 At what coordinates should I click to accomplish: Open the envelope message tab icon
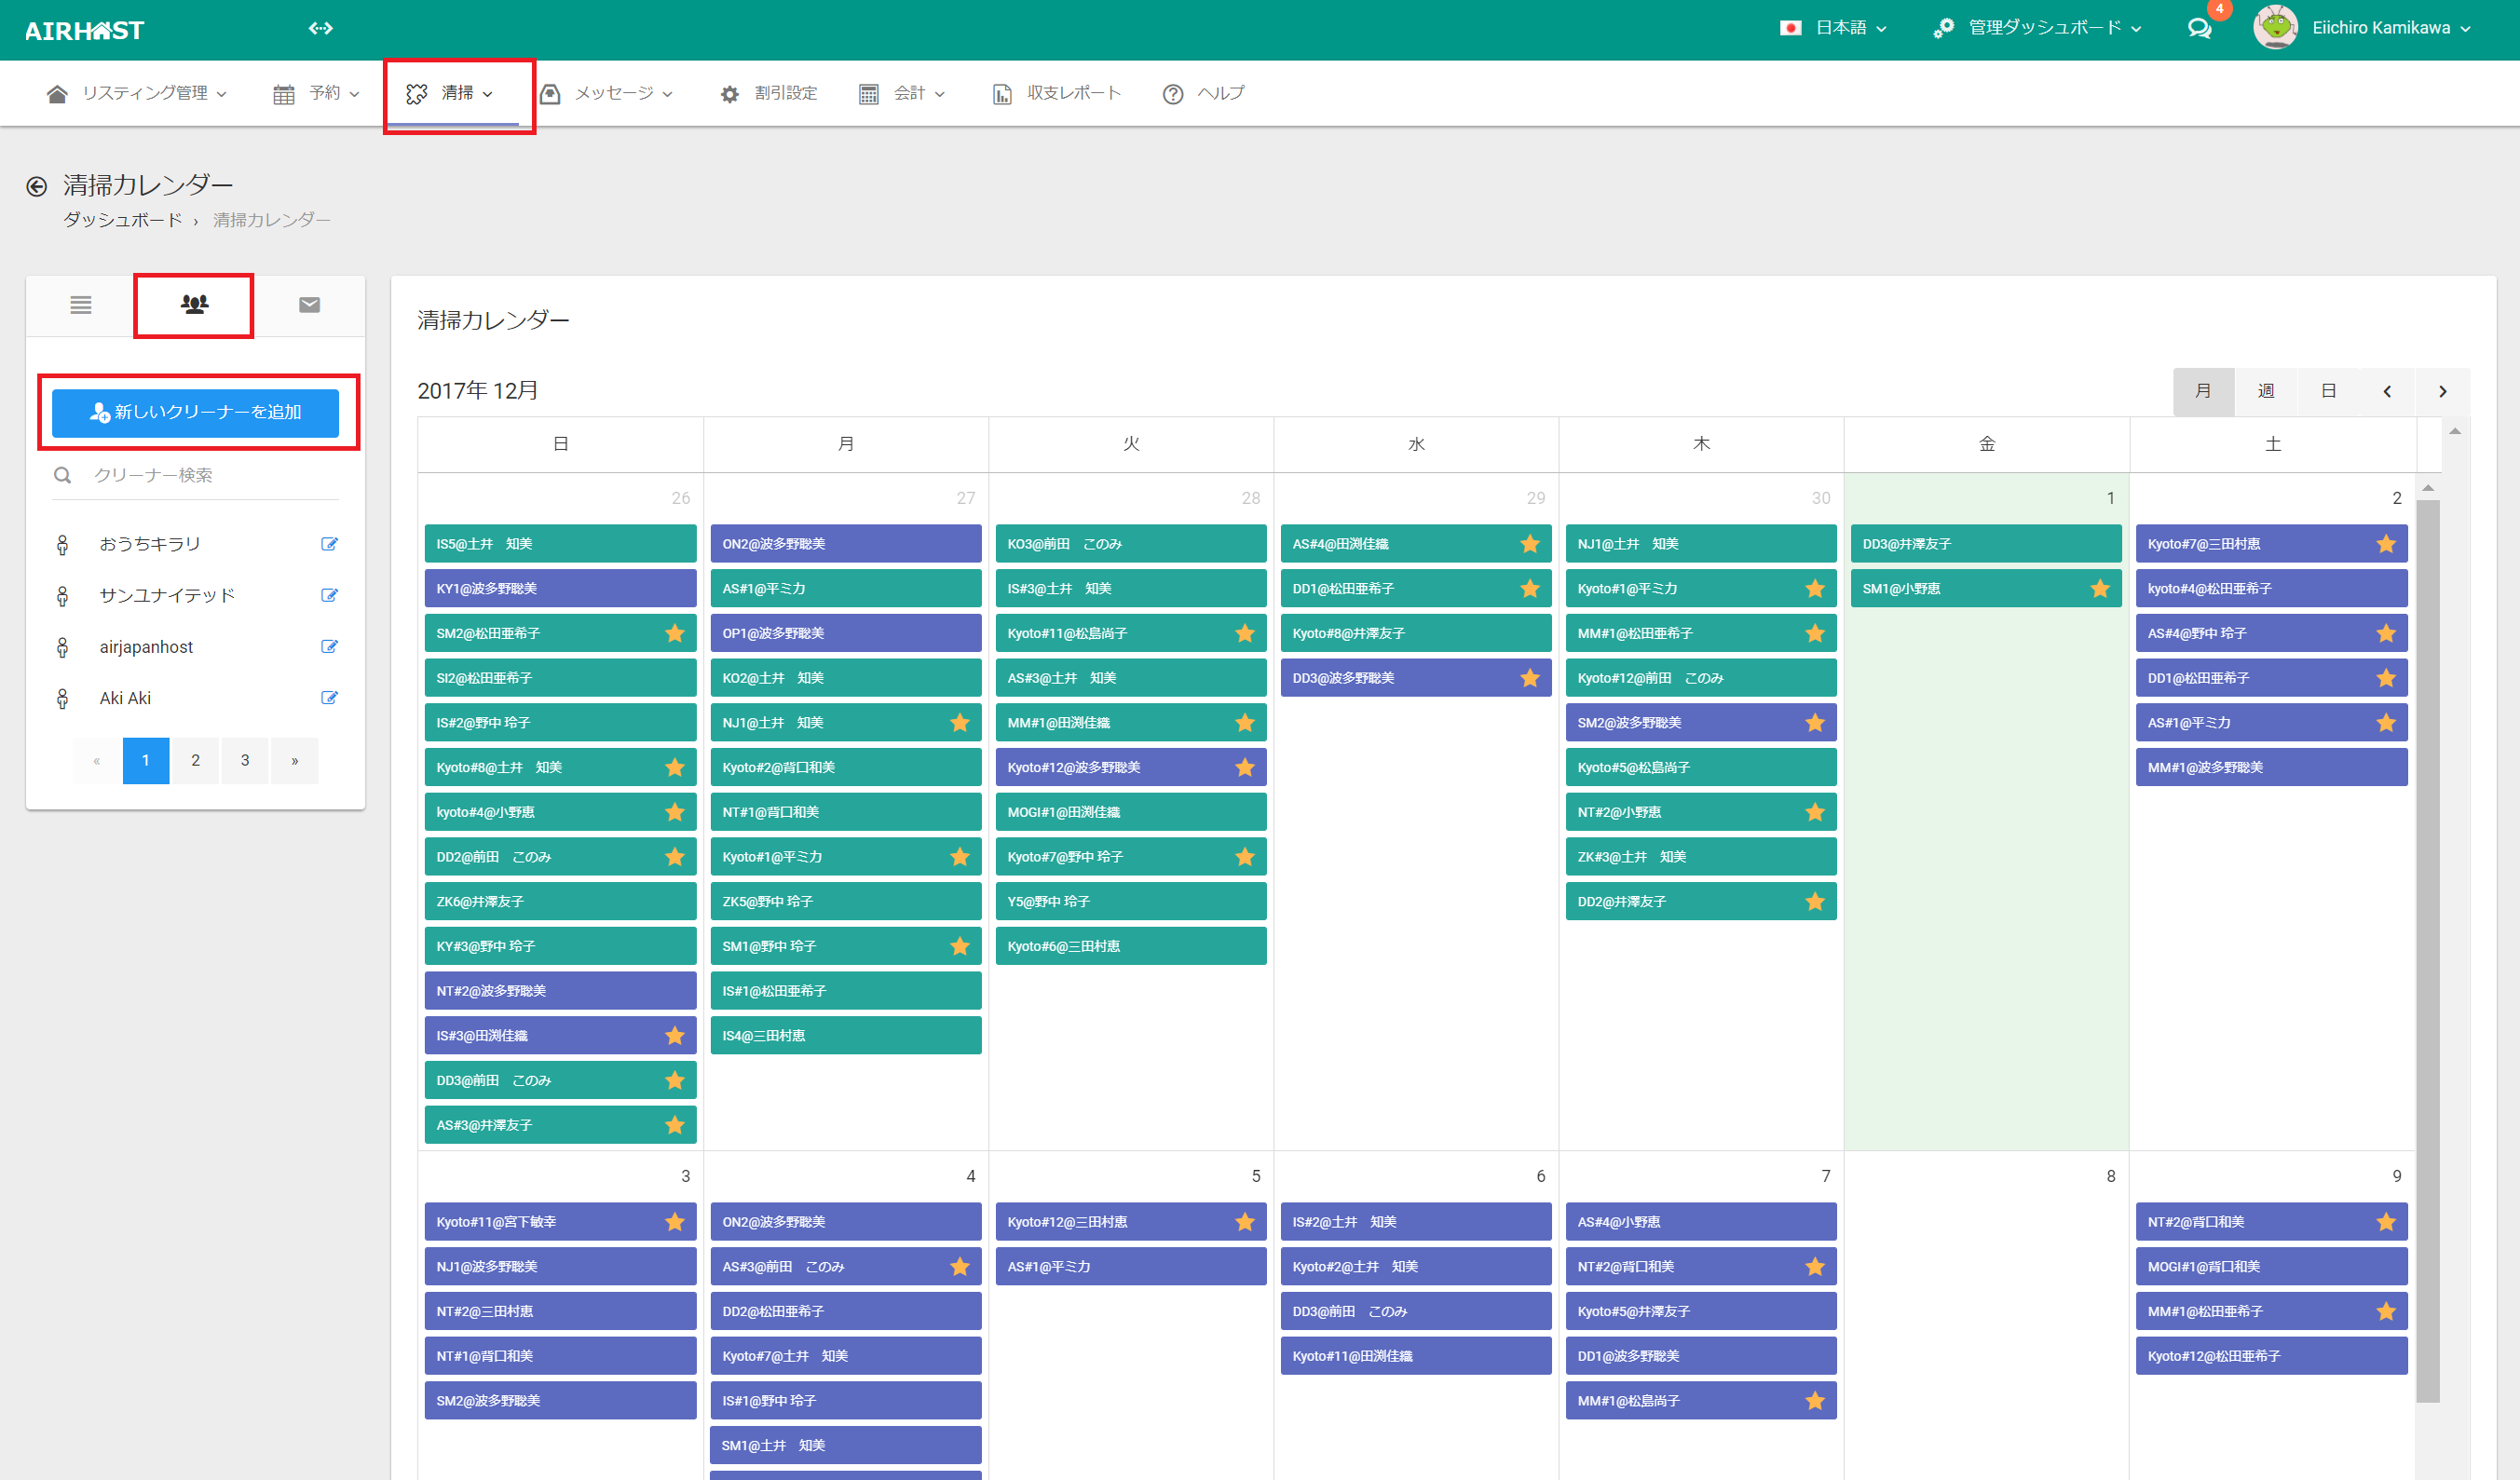tap(309, 304)
